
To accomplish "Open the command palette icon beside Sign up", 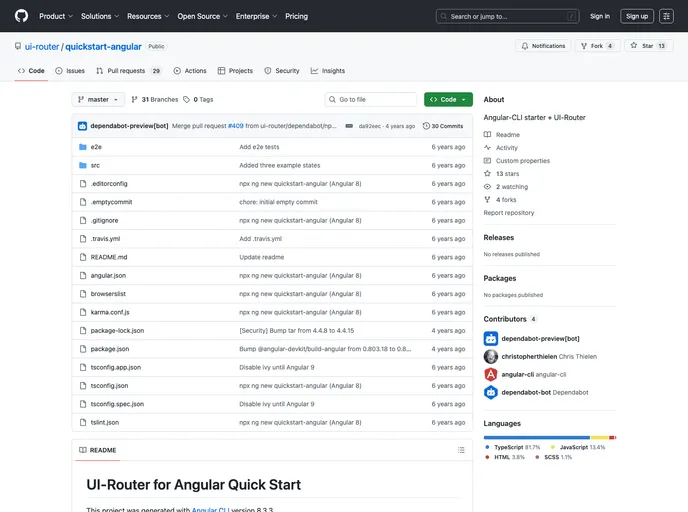I will pos(666,16).
